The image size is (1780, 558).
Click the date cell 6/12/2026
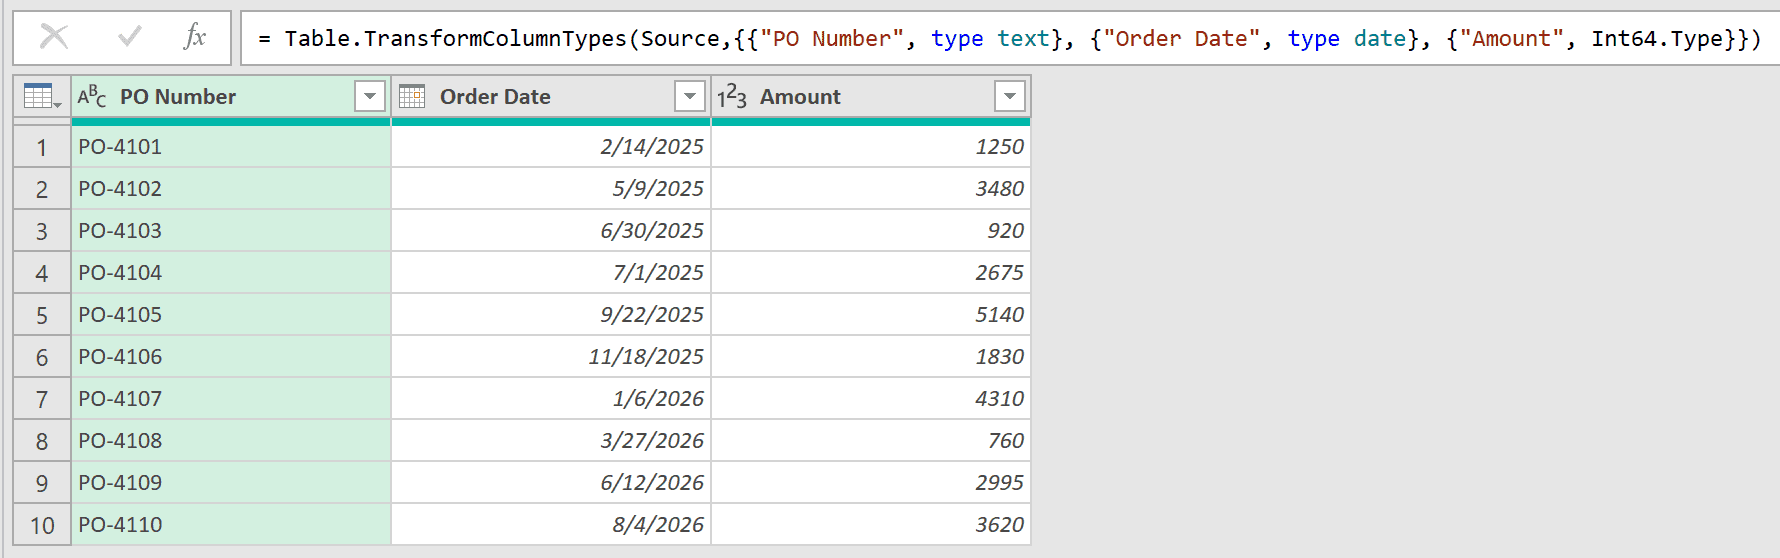pyautogui.click(x=551, y=483)
